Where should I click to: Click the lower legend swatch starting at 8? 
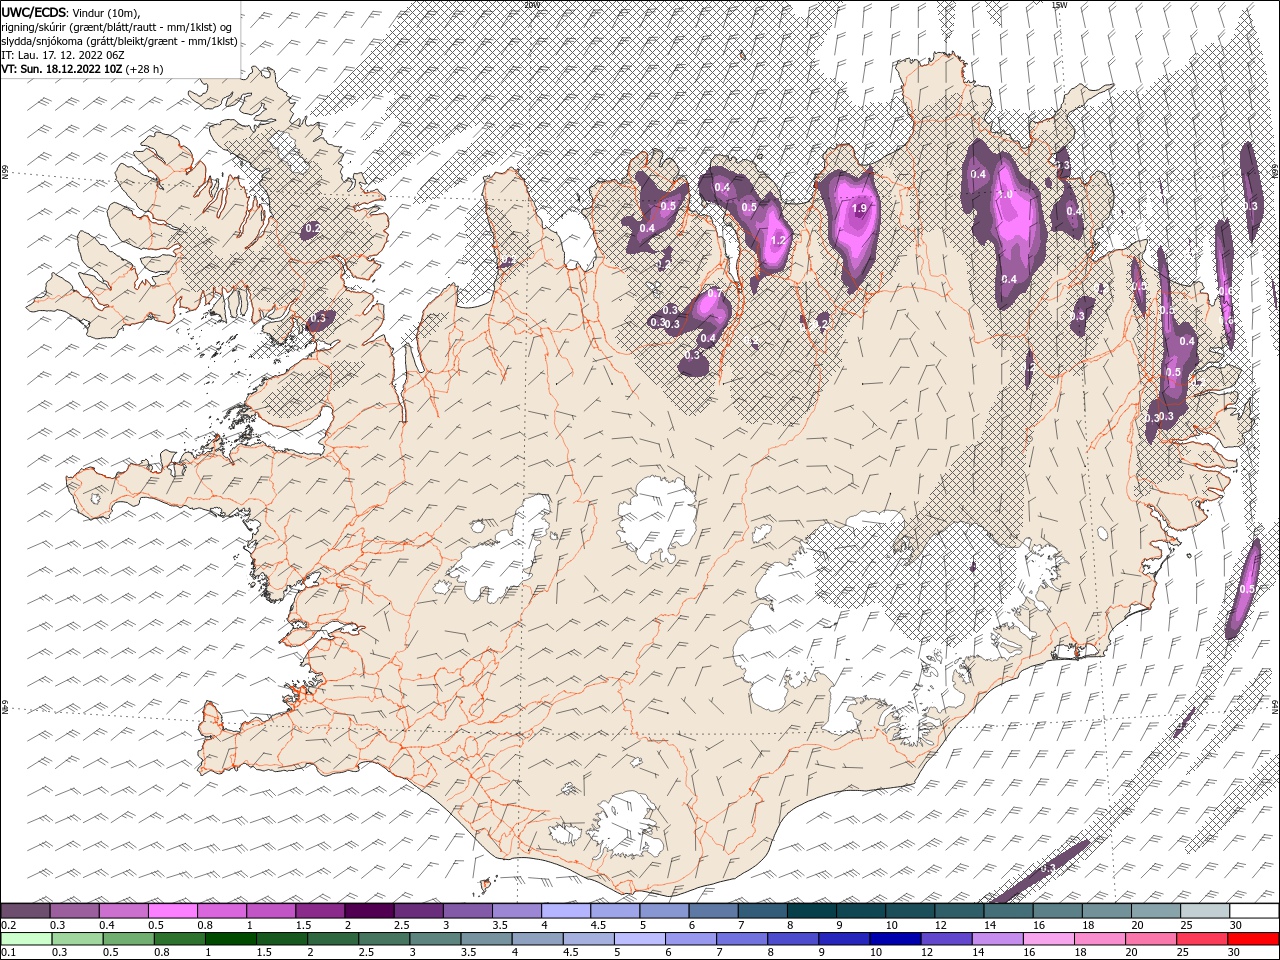pyautogui.click(x=793, y=939)
